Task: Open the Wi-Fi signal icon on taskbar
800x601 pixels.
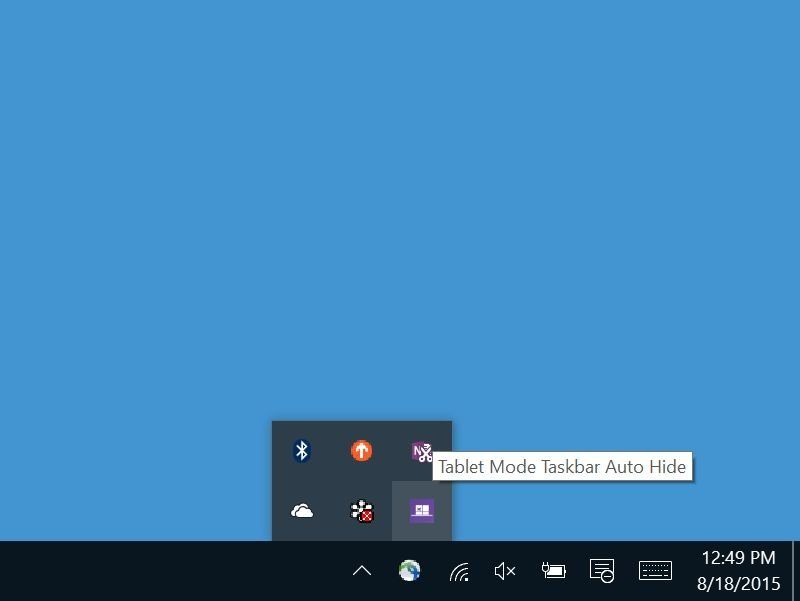Action: (x=457, y=571)
